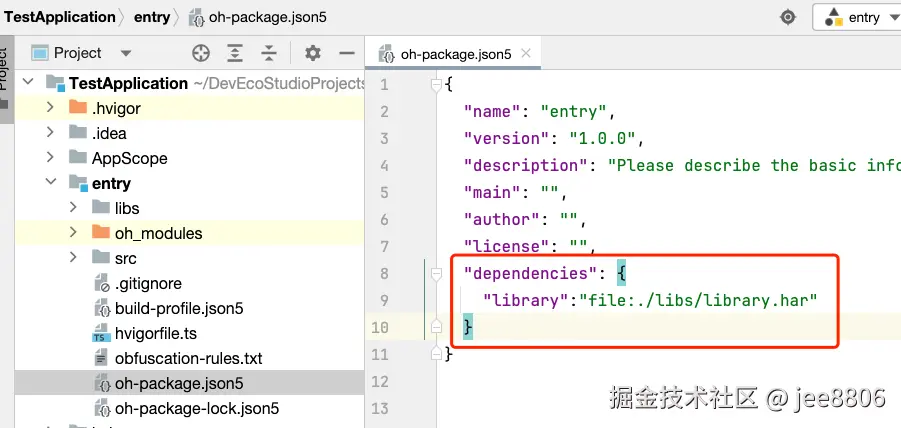The width and height of the screenshot is (901, 428).
Task: Click the debug target icon in top toolbar
Action: [x=788, y=17]
